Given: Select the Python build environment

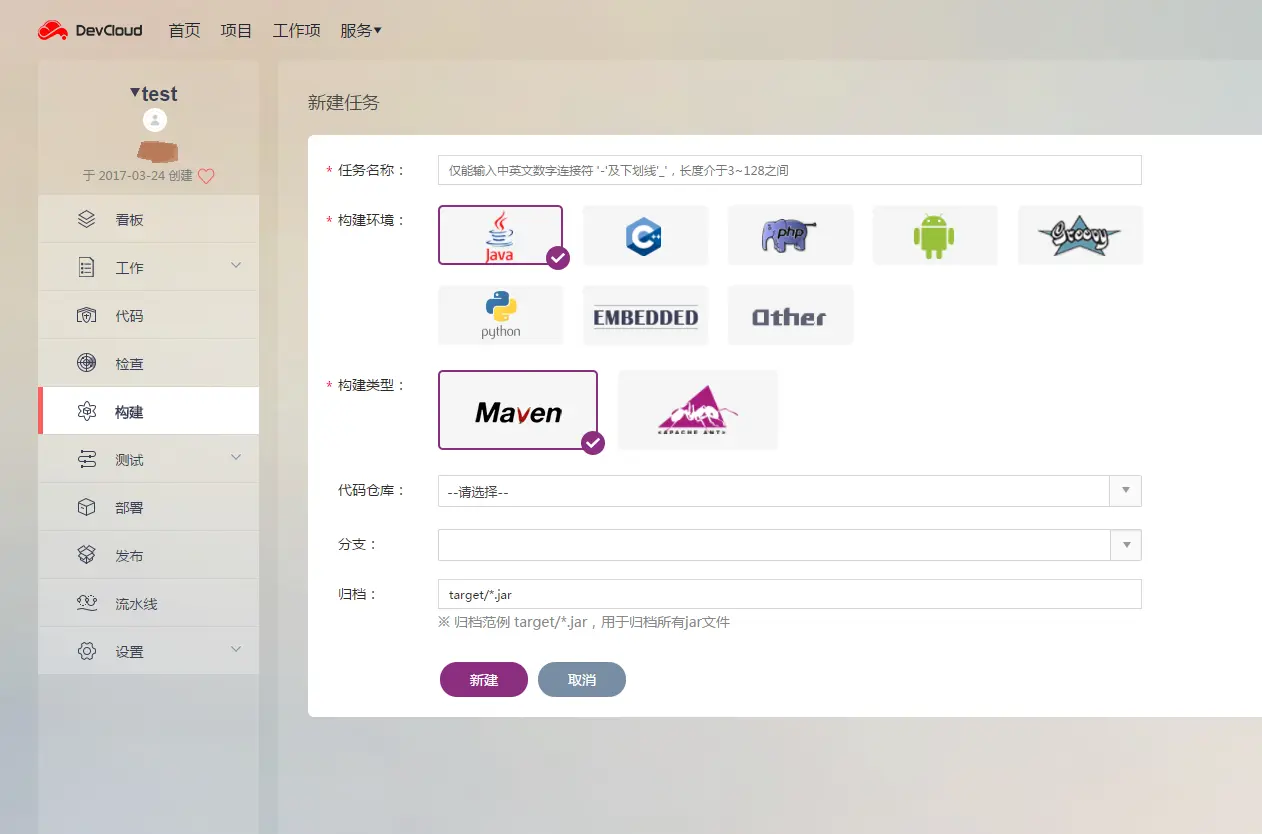Looking at the screenshot, I should coord(500,315).
